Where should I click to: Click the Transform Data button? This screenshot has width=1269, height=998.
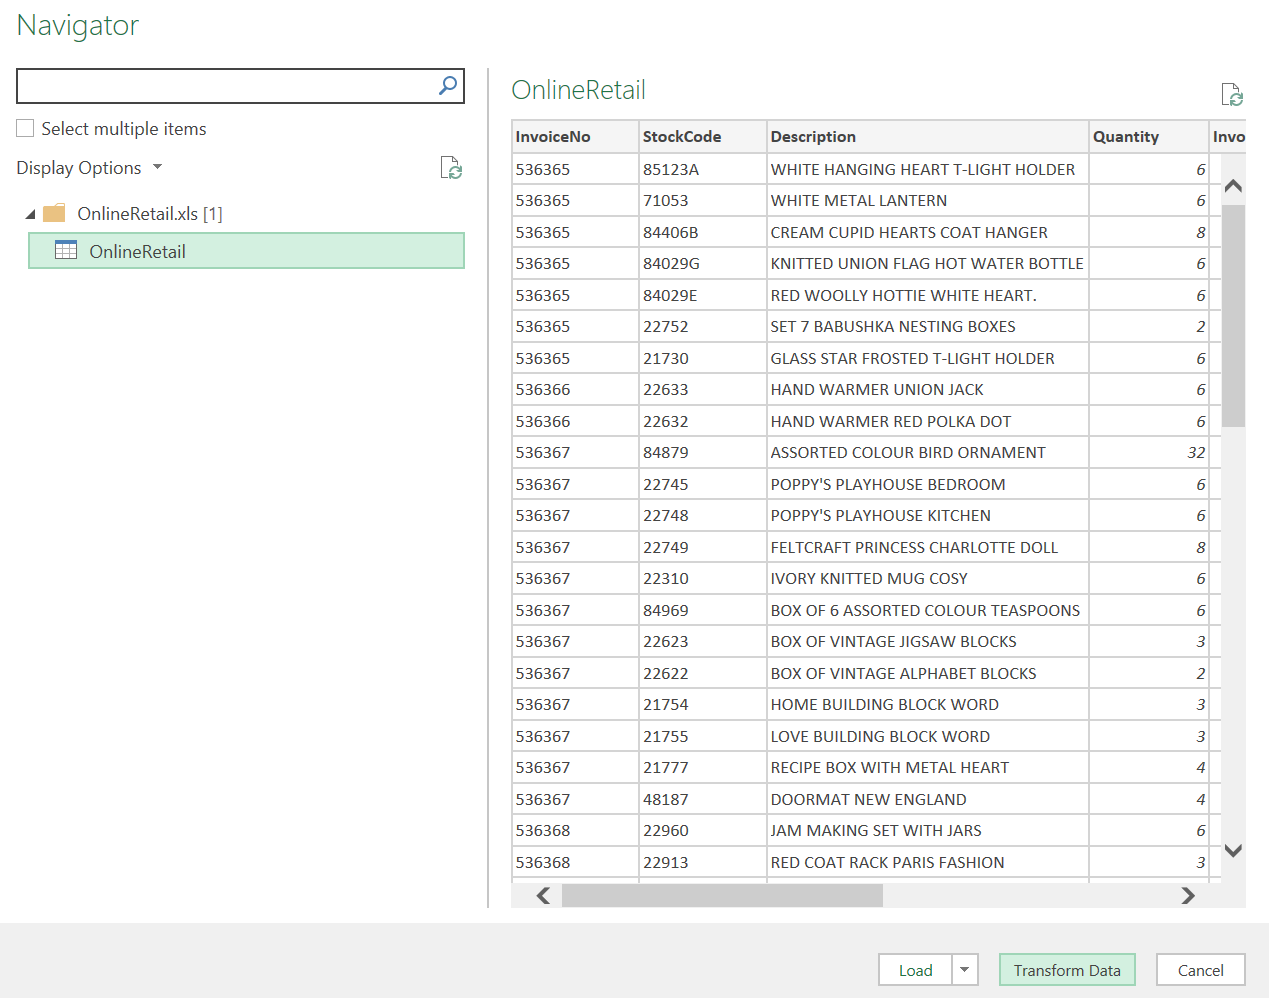tap(1066, 970)
